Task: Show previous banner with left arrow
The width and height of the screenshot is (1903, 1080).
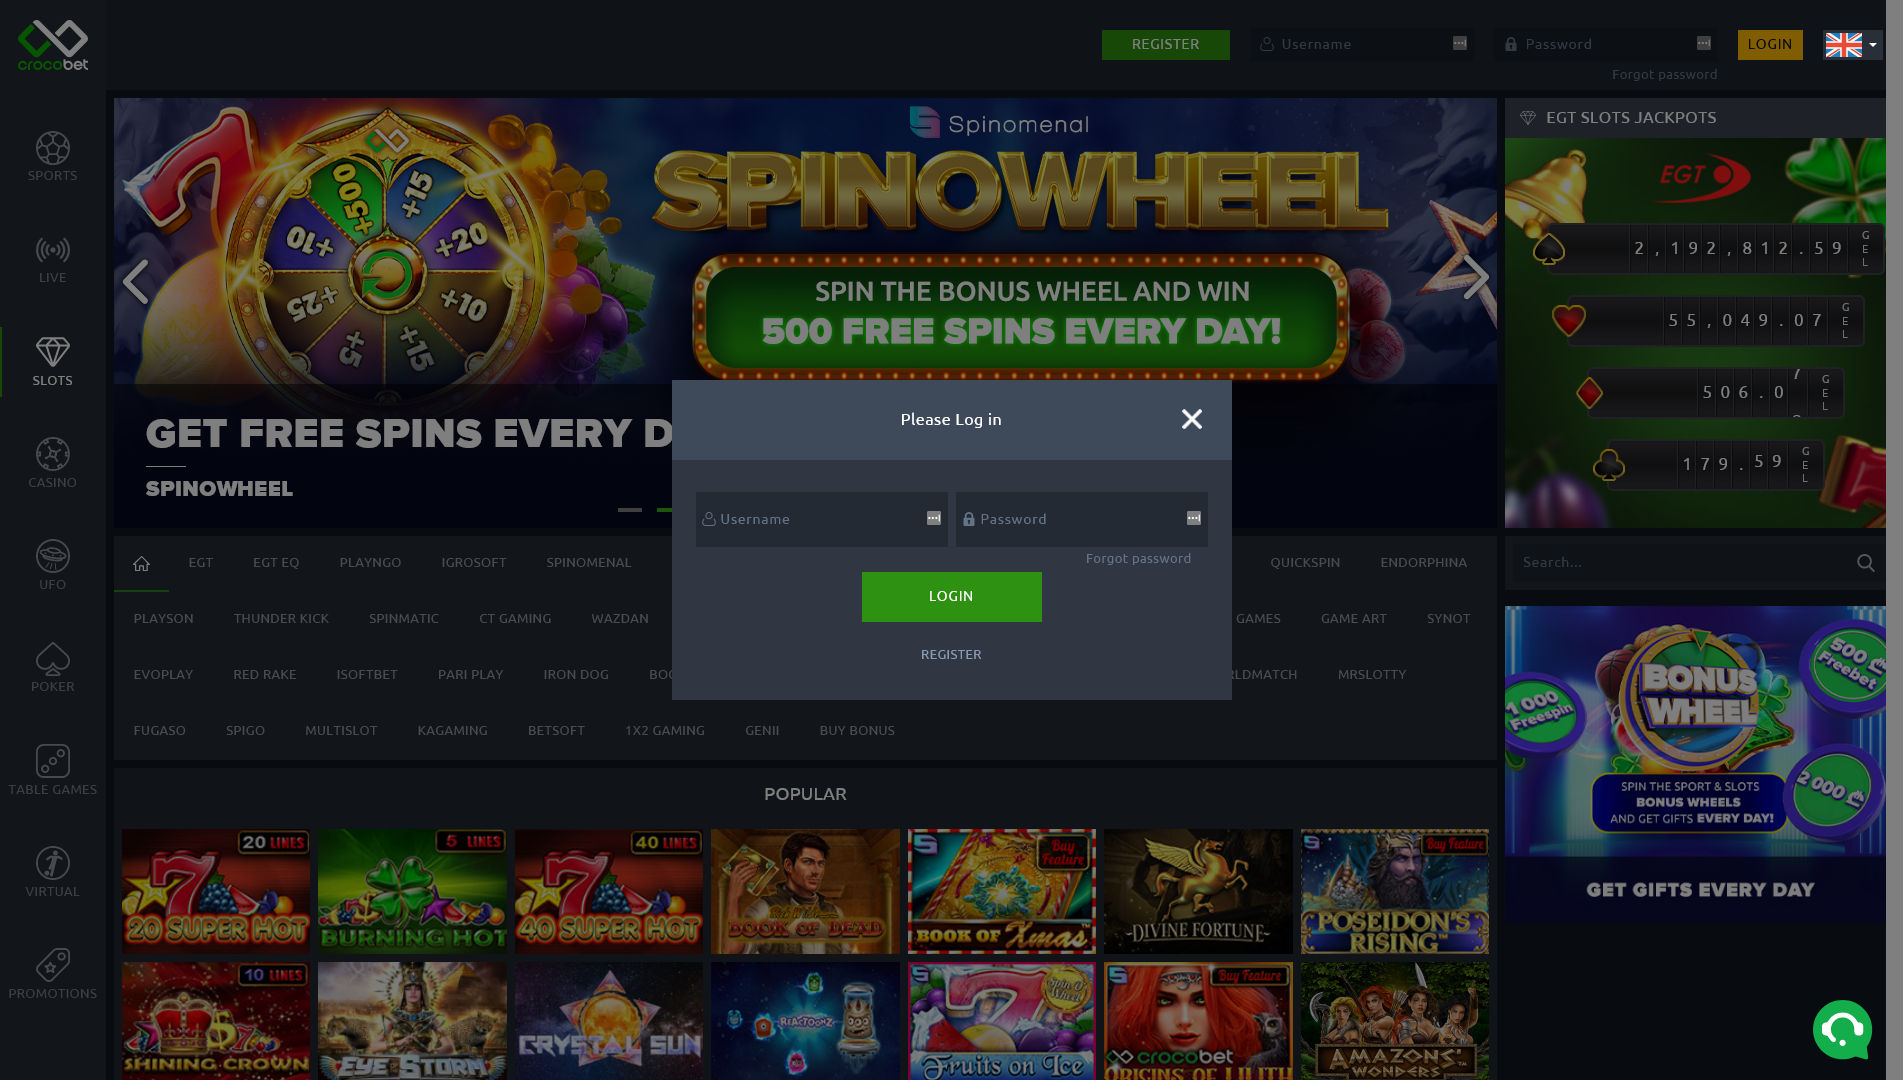Action: click(136, 281)
